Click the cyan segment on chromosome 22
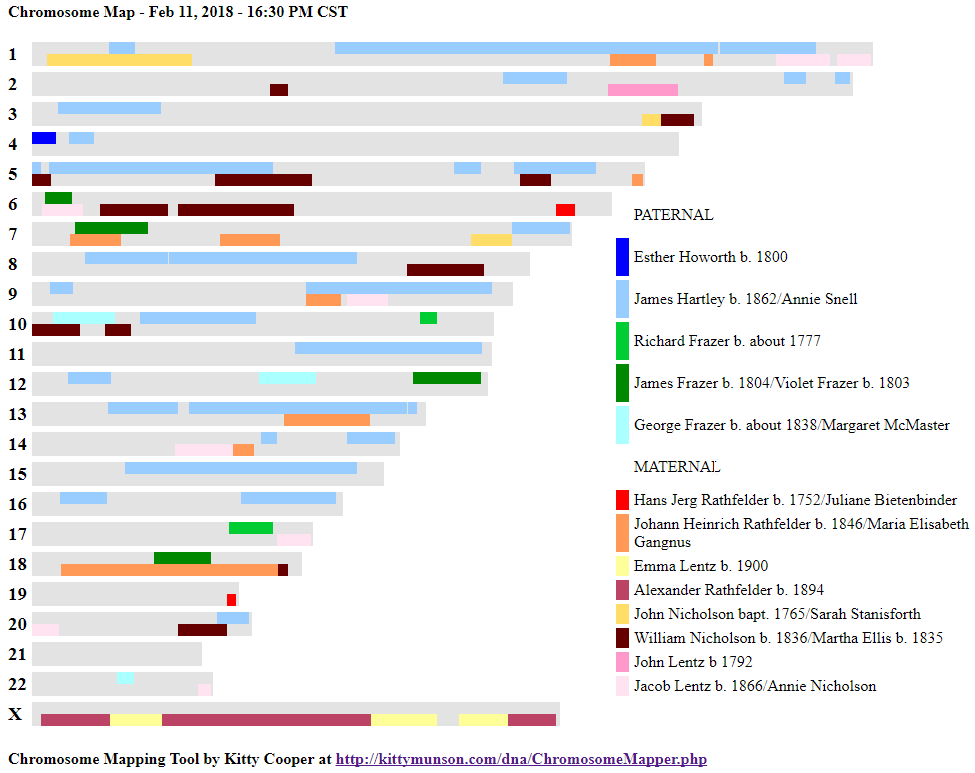Image resolution: width=975 pixels, height=773 pixels. pyautogui.click(x=125, y=678)
